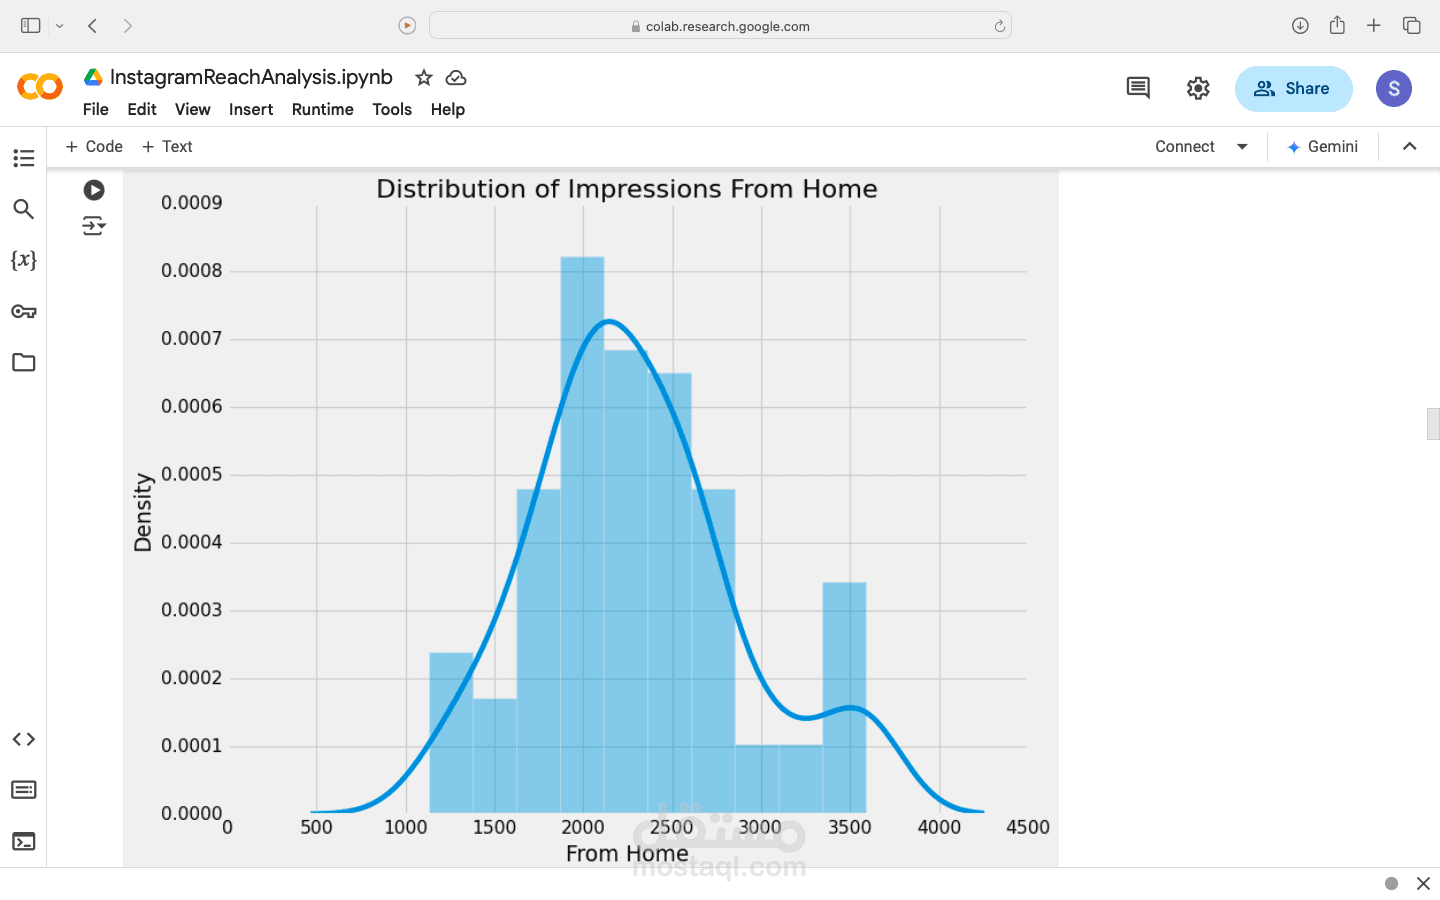
Task: Click the Colab logo
Action: 40,87
